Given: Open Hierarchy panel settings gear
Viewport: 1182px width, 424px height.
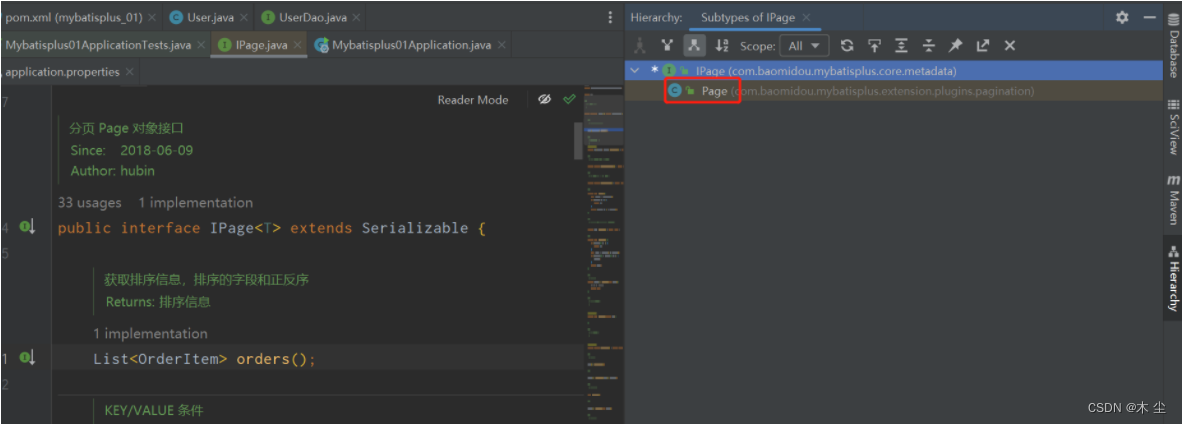Looking at the screenshot, I should [1122, 17].
